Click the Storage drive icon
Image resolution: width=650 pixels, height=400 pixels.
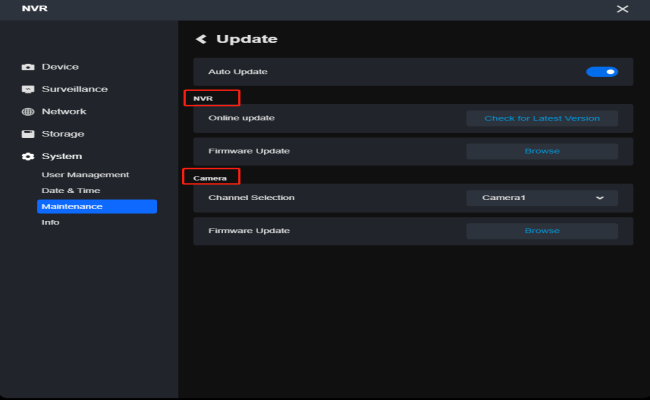(x=28, y=134)
